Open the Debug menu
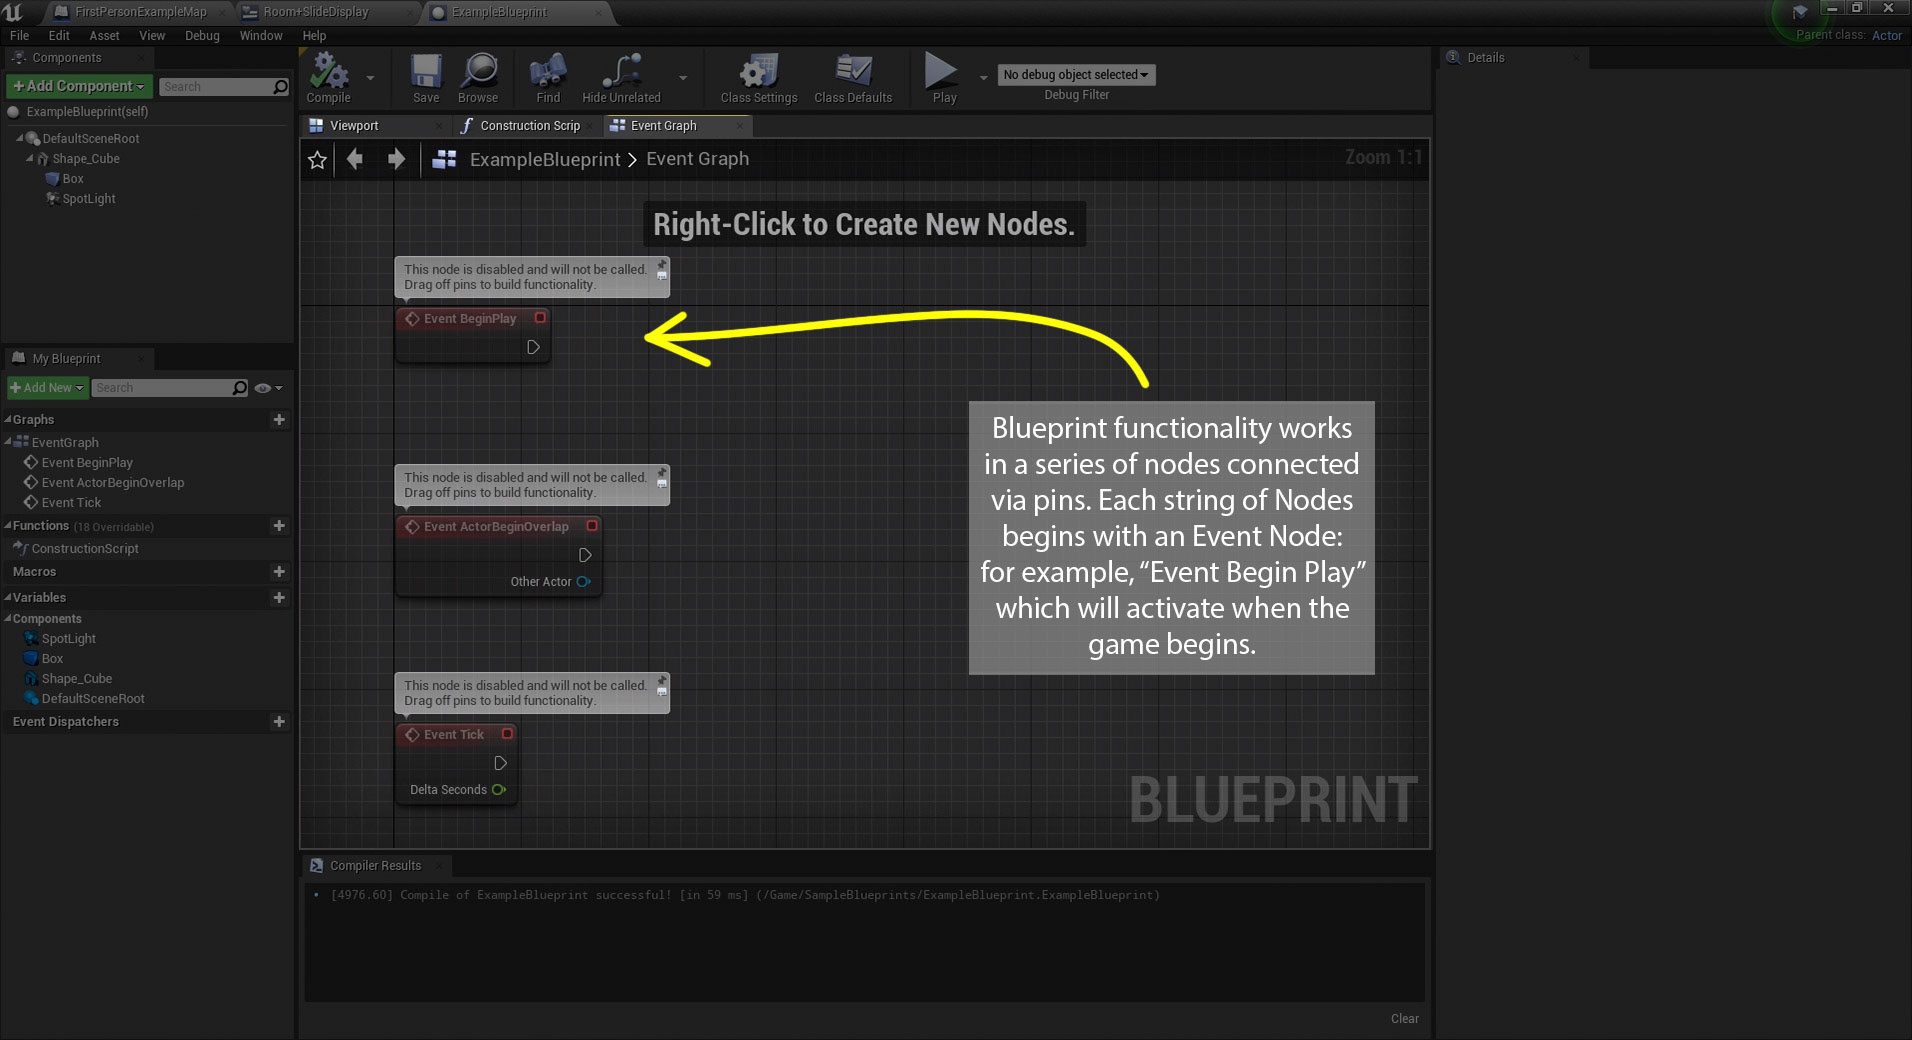This screenshot has height=1040, width=1912. click(x=202, y=36)
